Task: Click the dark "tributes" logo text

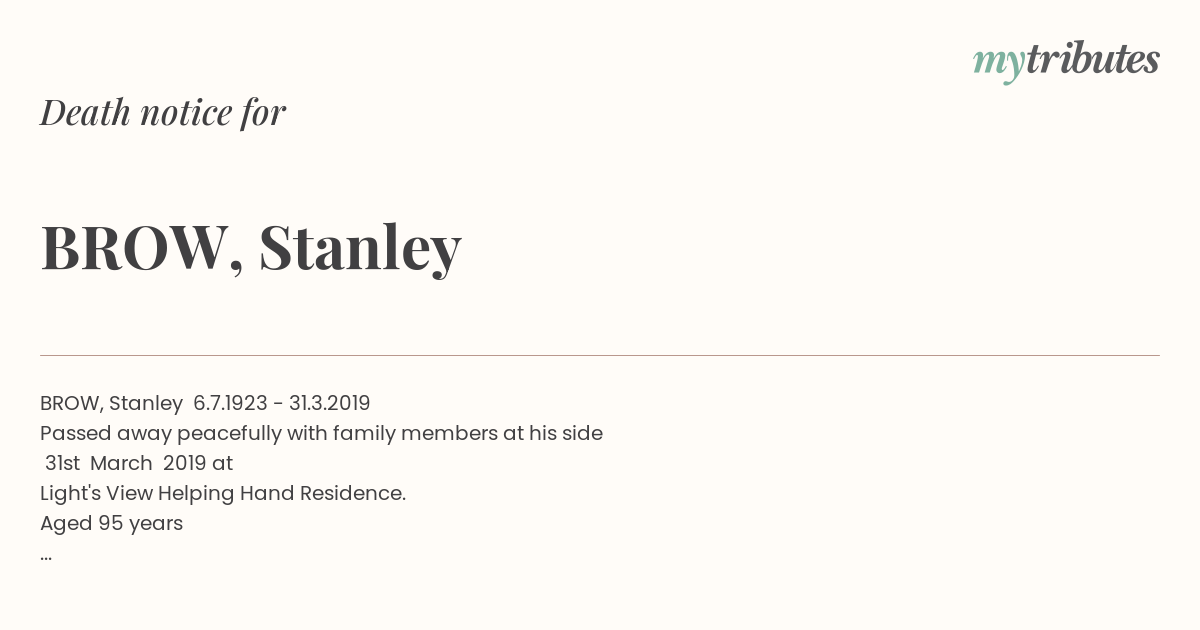Action: pyautogui.click(x=1093, y=59)
